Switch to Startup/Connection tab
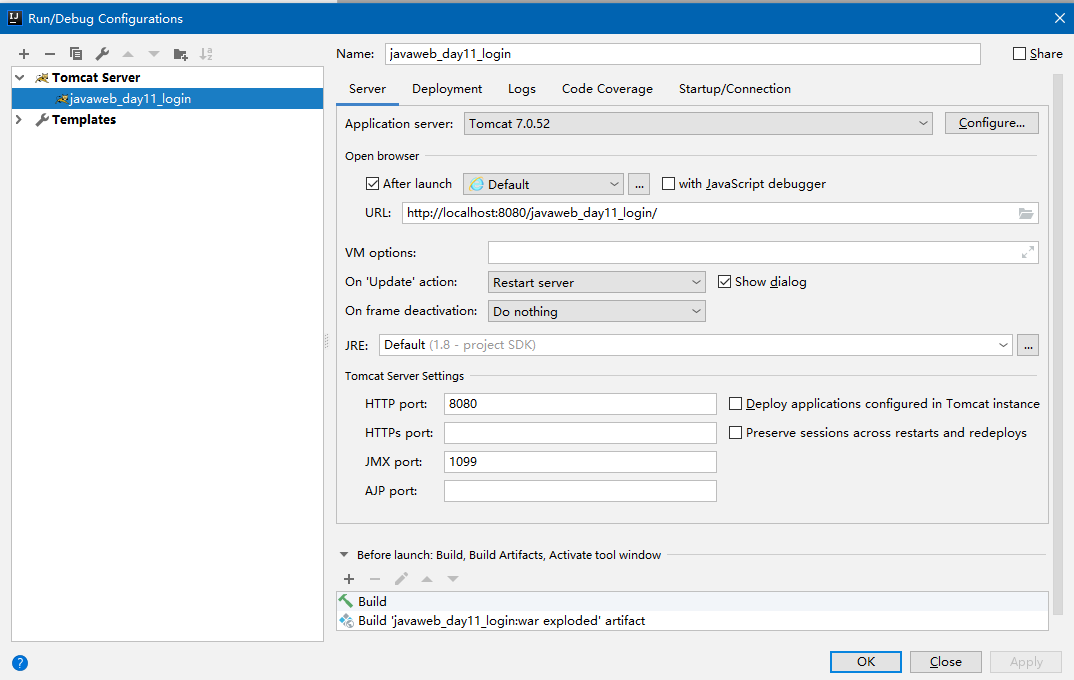The image size is (1074, 680). [734, 89]
